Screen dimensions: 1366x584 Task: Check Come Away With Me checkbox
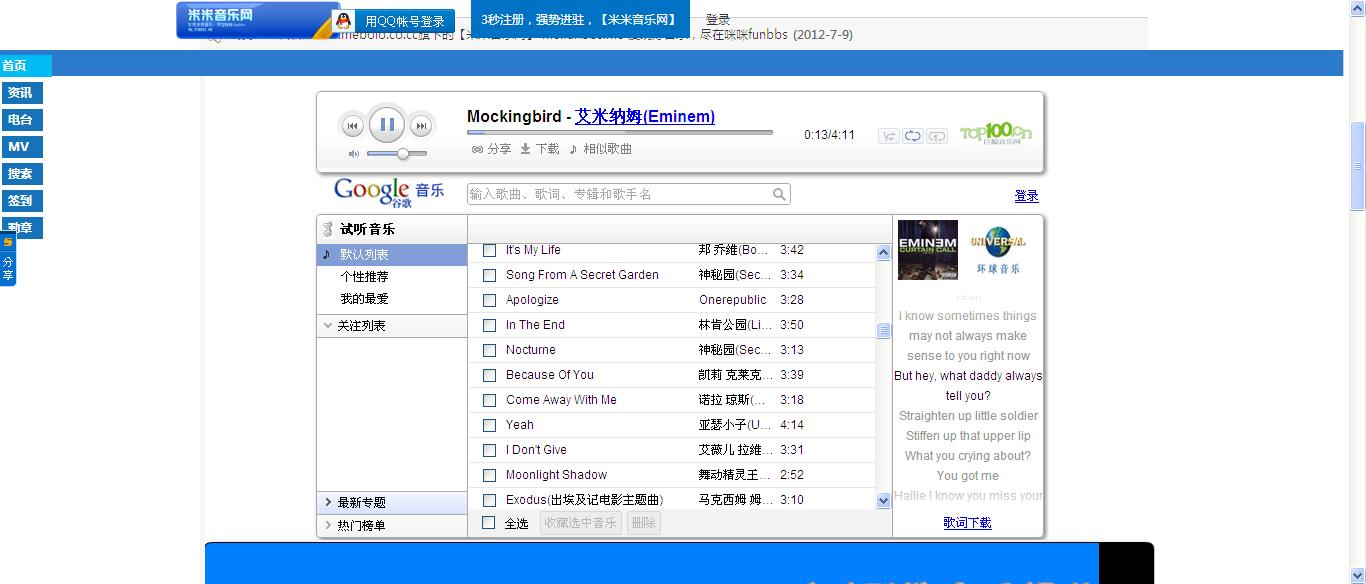[x=490, y=400]
